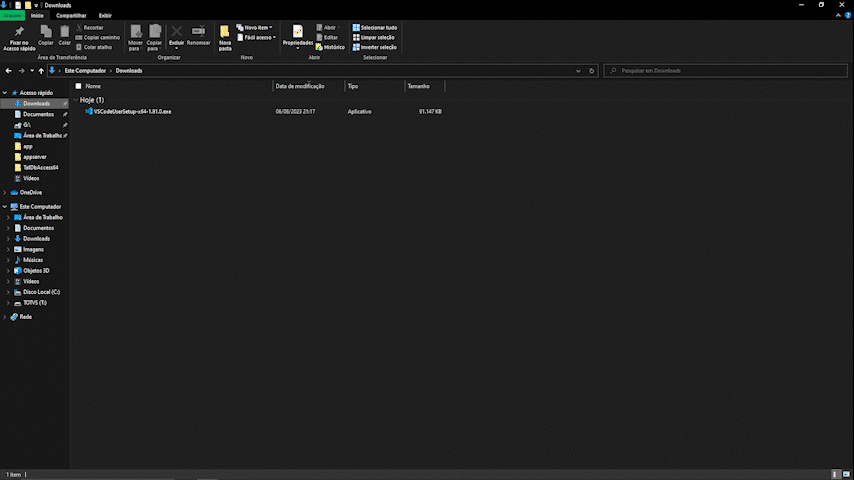Image resolution: width=854 pixels, height=480 pixels.
Task: Click the Renomear ribbon icon
Action: 198,36
